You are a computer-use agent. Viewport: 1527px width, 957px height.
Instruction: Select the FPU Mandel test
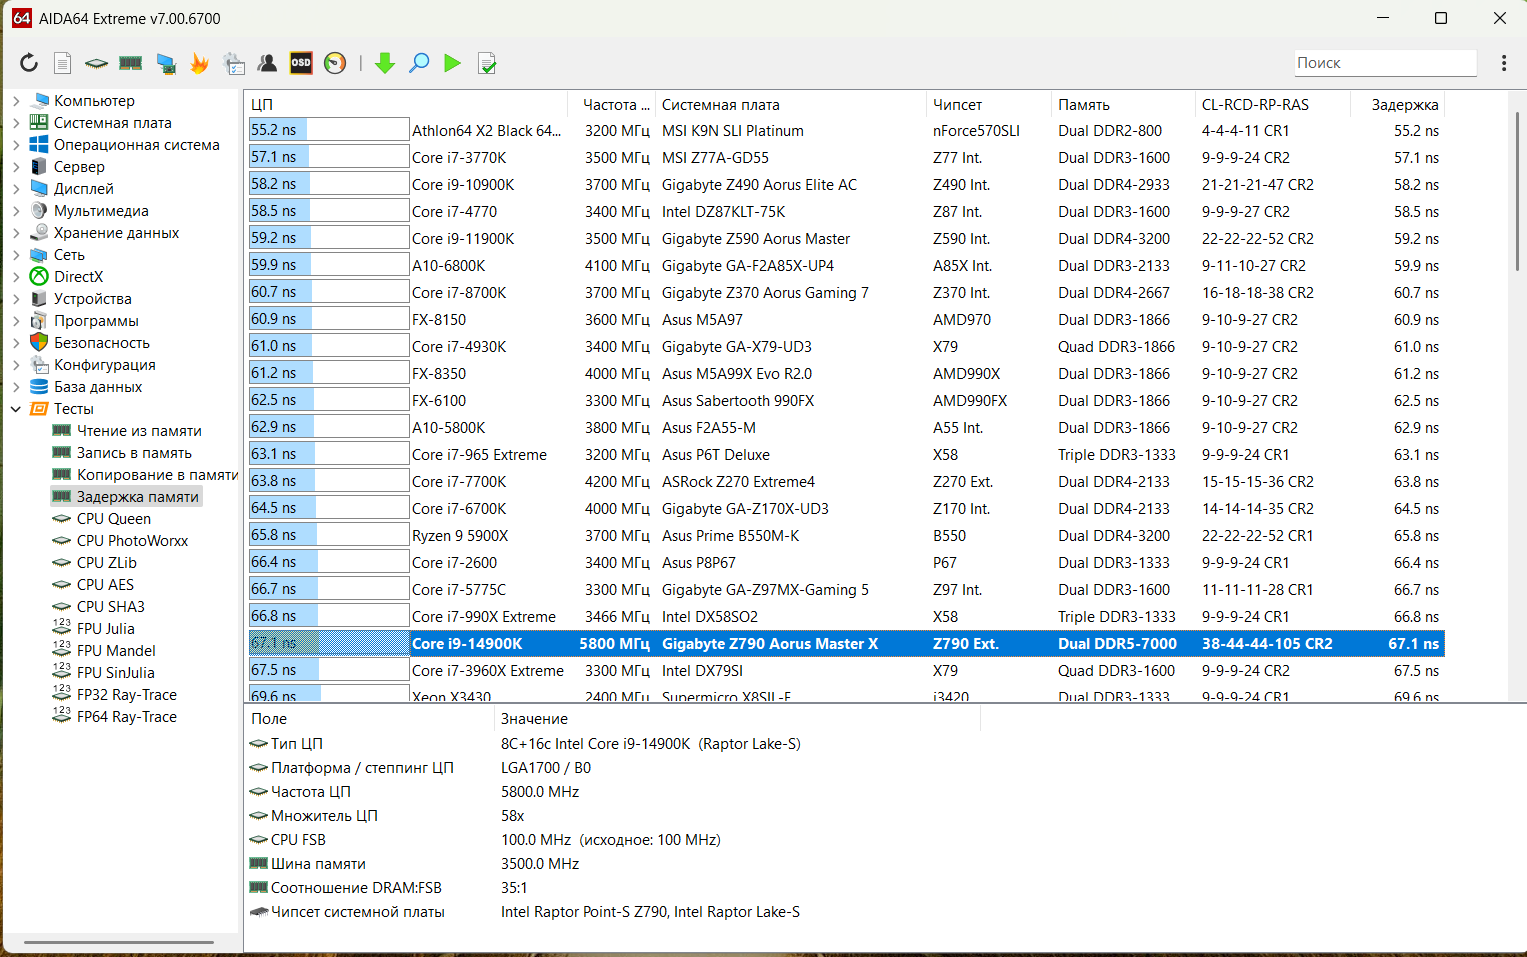pos(116,651)
